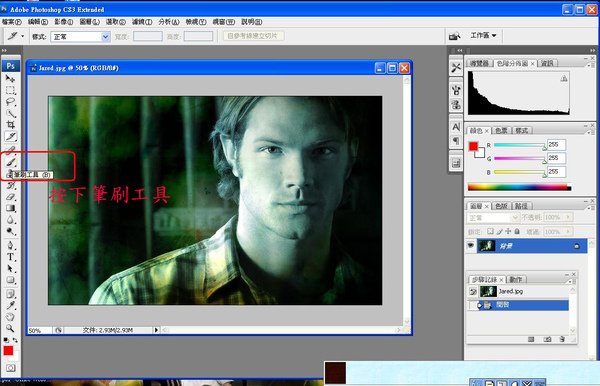This screenshot has height=386, width=600.
Task: Toggle history brush source for Jared.jpg snapshot
Action: pyautogui.click(x=473, y=292)
